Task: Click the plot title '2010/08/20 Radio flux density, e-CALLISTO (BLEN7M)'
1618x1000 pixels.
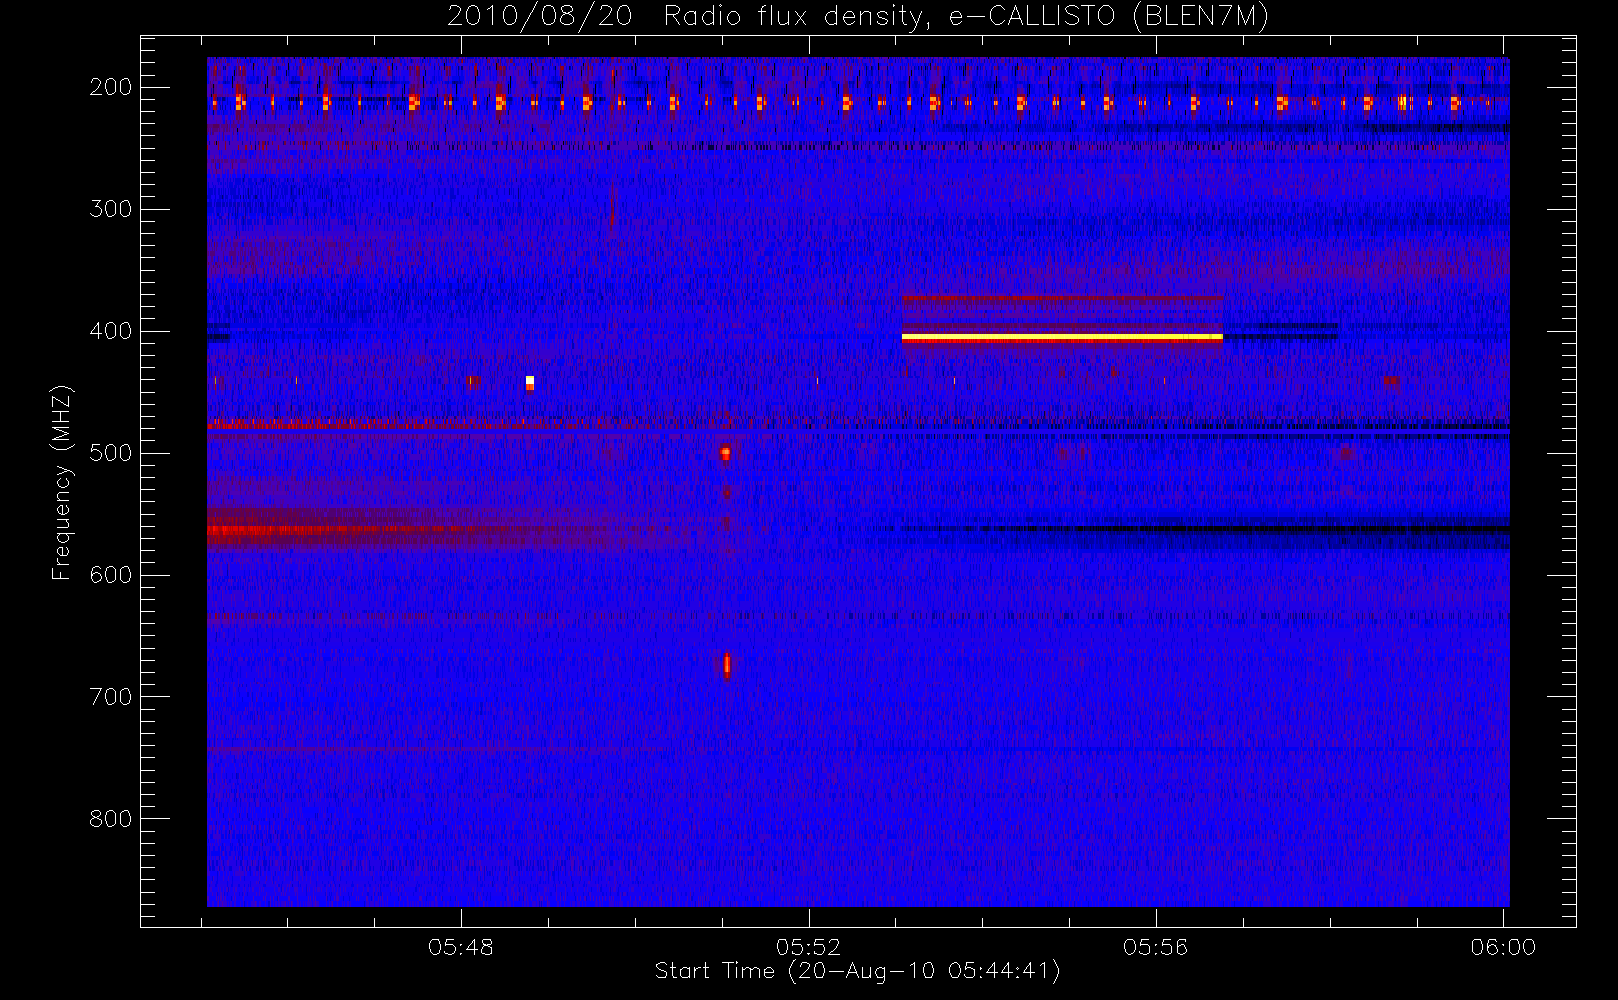Action: click(858, 17)
